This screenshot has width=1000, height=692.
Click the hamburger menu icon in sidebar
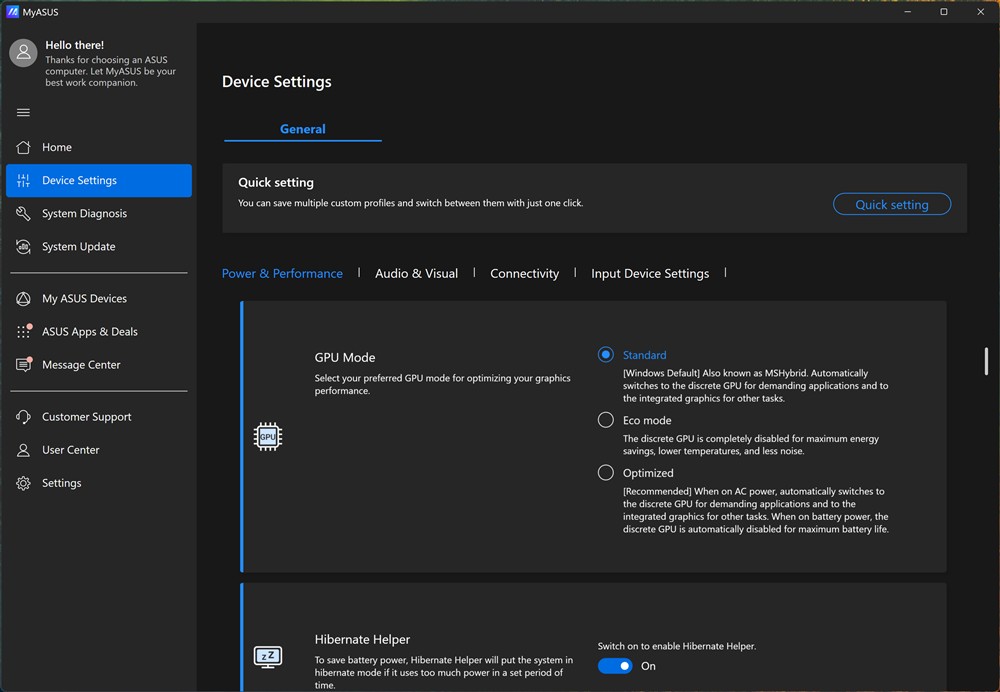coord(23,112)
